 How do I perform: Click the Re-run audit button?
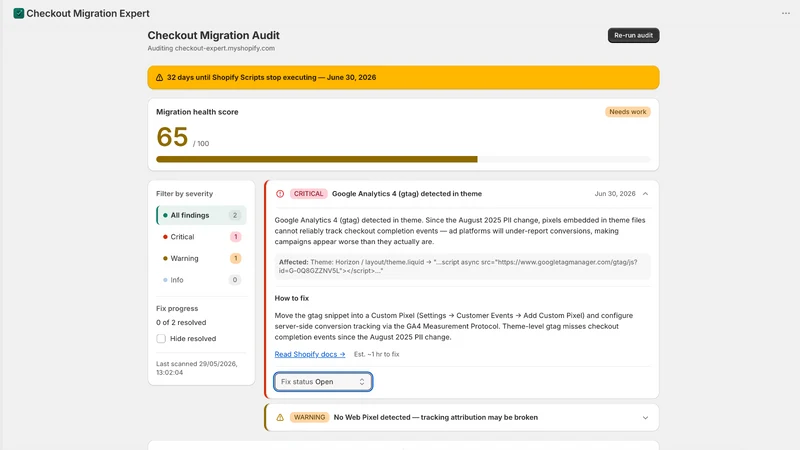point(633,35)
